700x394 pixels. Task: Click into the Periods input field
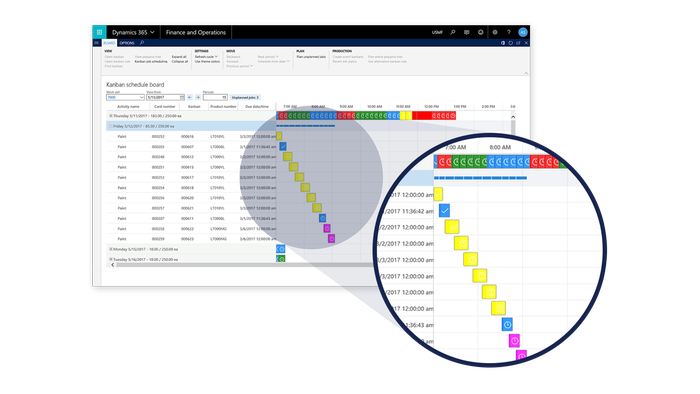click(x=215, y=97)
